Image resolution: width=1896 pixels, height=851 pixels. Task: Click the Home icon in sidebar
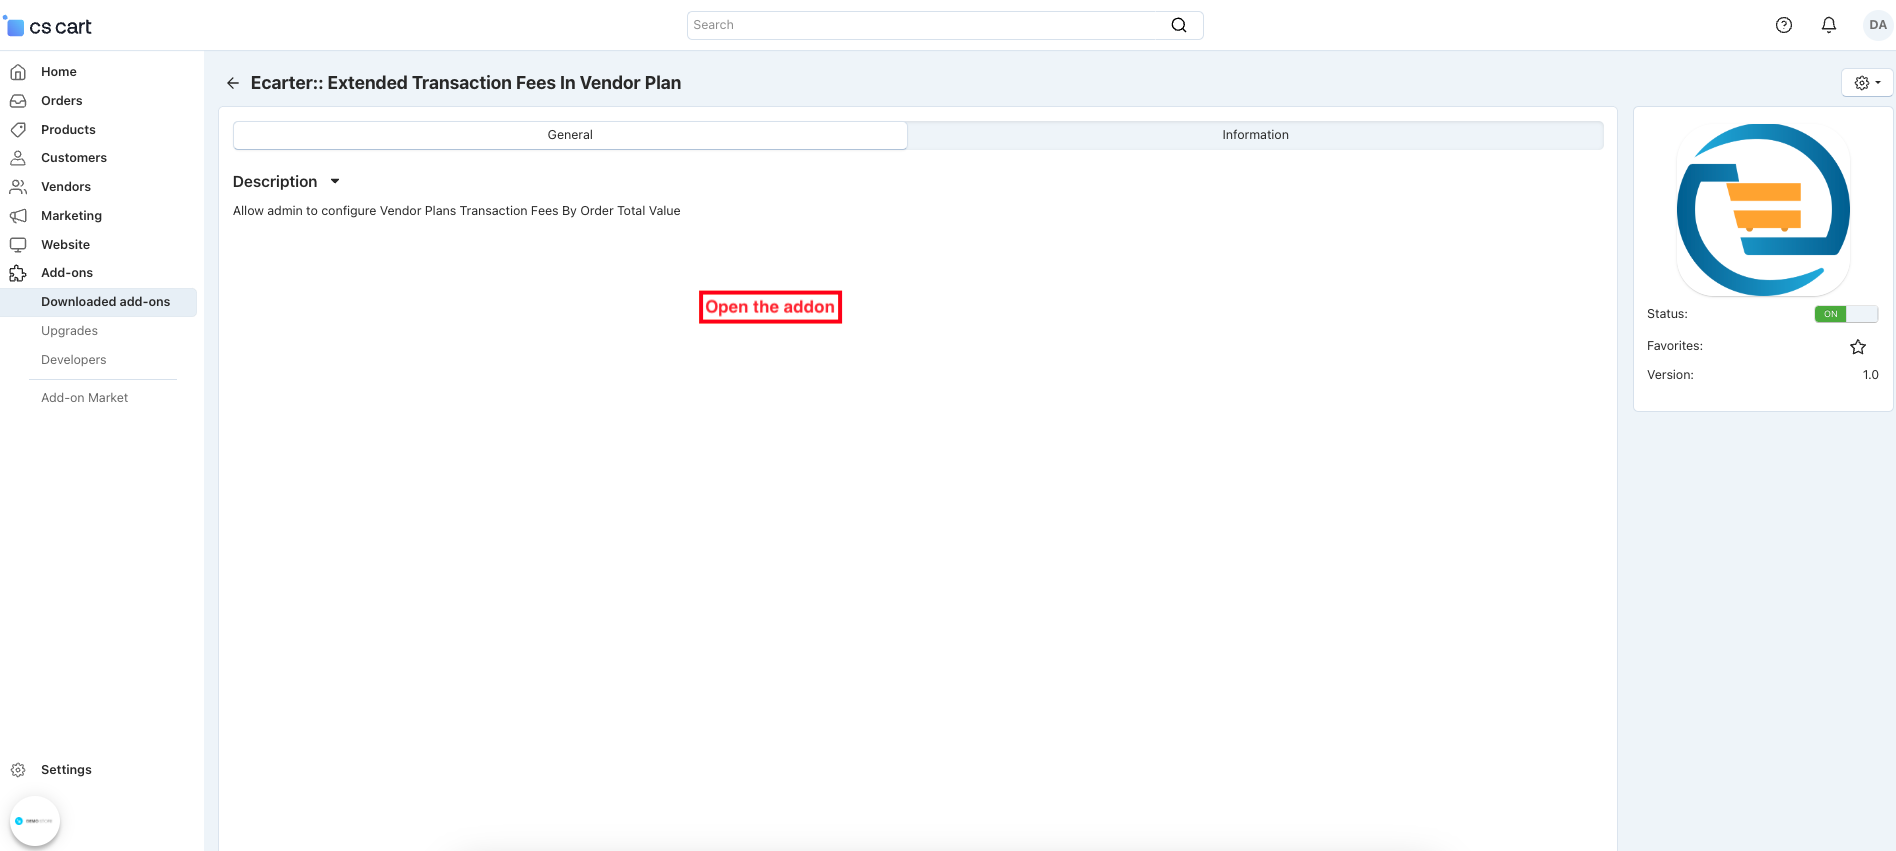click(x=18, y=72)
